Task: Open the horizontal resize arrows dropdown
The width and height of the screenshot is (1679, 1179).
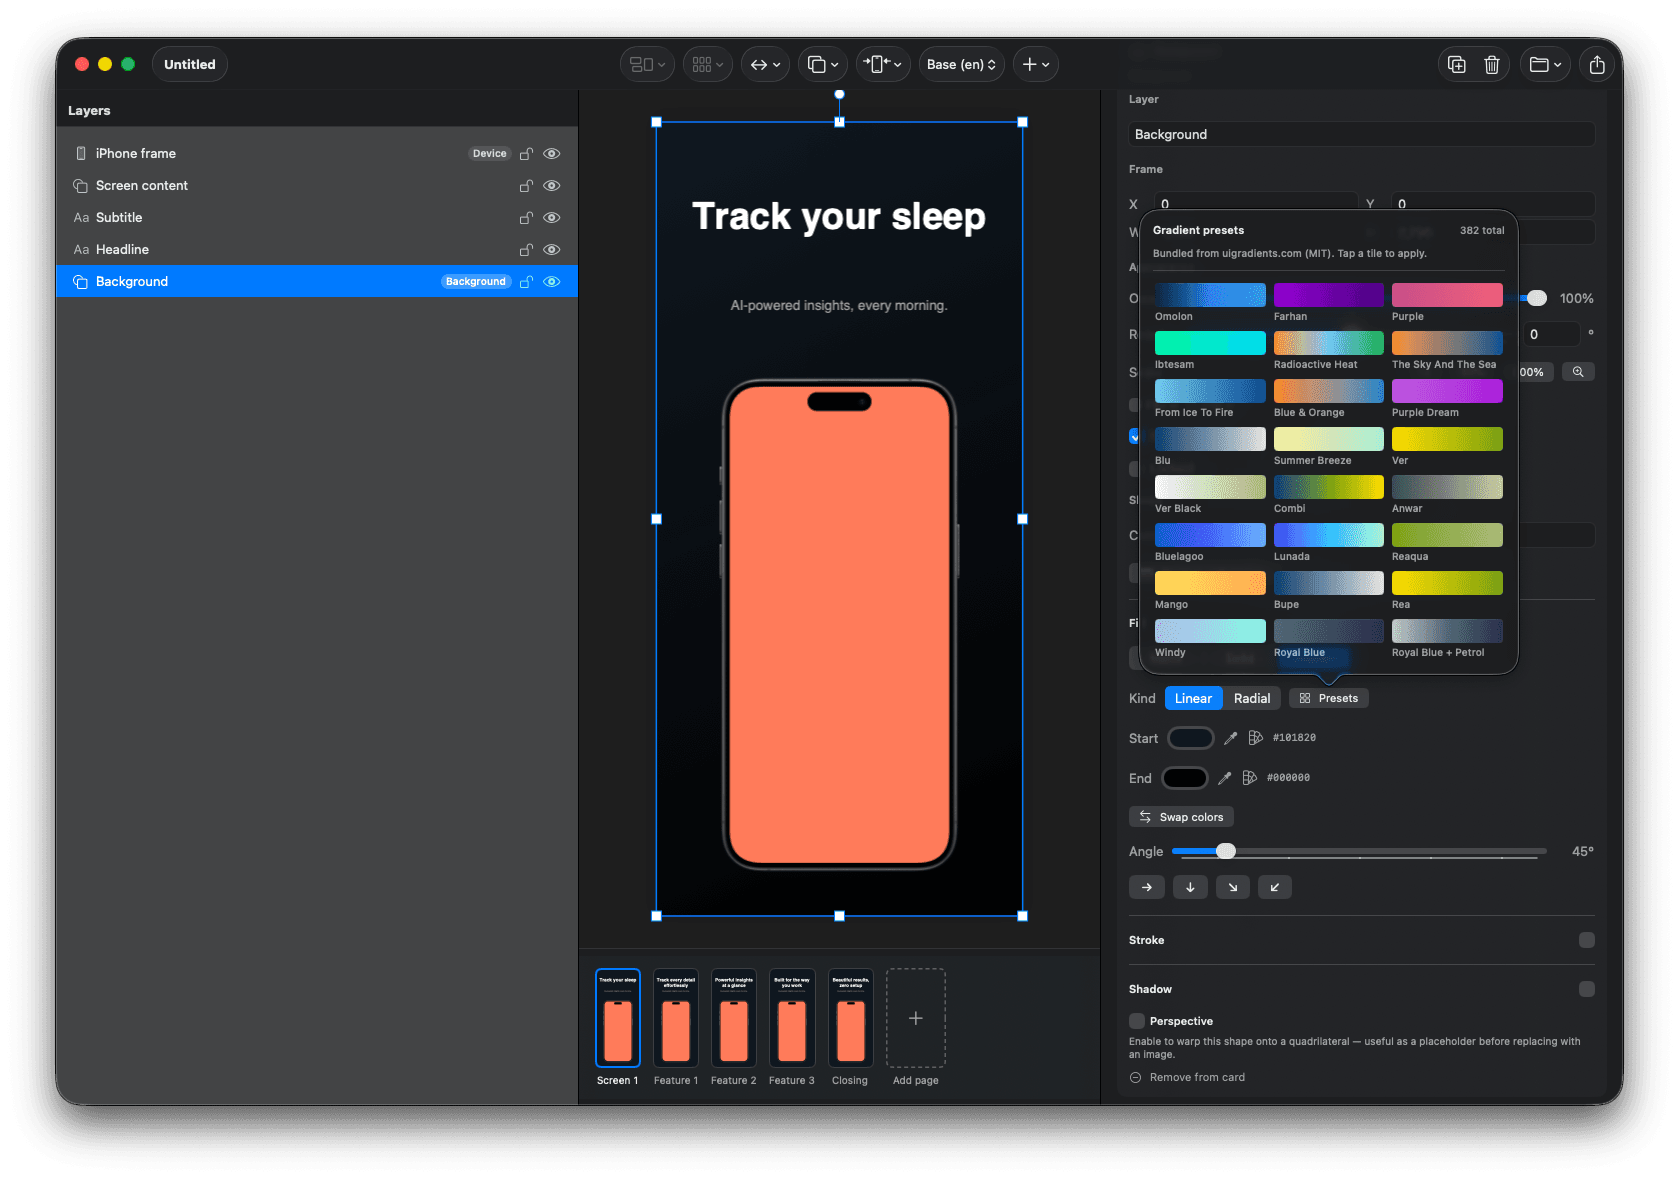Action: (765, 64)
